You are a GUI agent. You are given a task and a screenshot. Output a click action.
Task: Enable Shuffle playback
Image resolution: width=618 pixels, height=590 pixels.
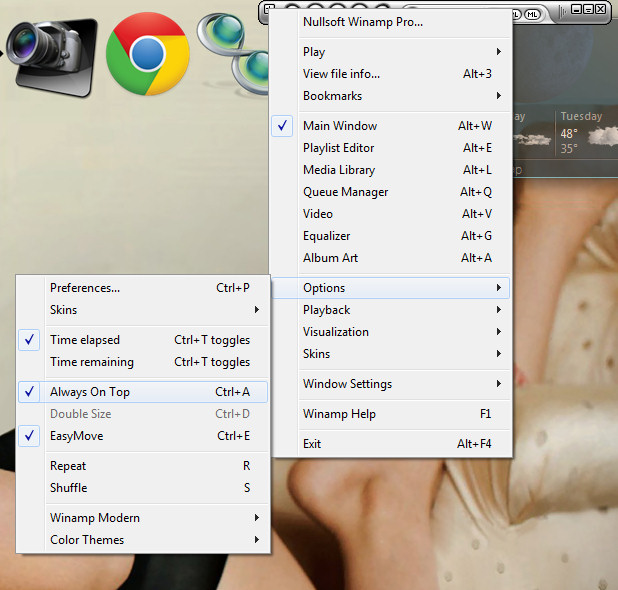point(143,488)
